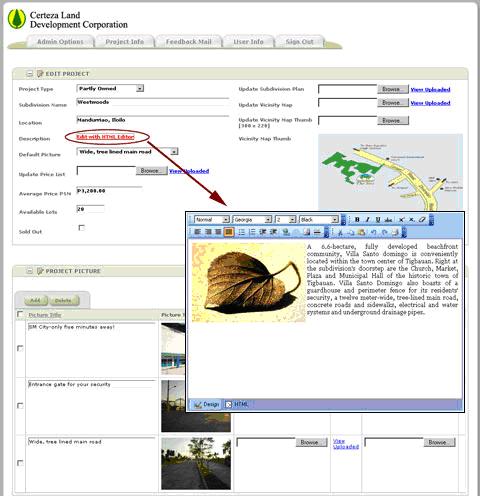The height and width of the screenshot is (496, 480).
Task: Toggle bold in the HTML editor
Action: (x=357, y=220)
